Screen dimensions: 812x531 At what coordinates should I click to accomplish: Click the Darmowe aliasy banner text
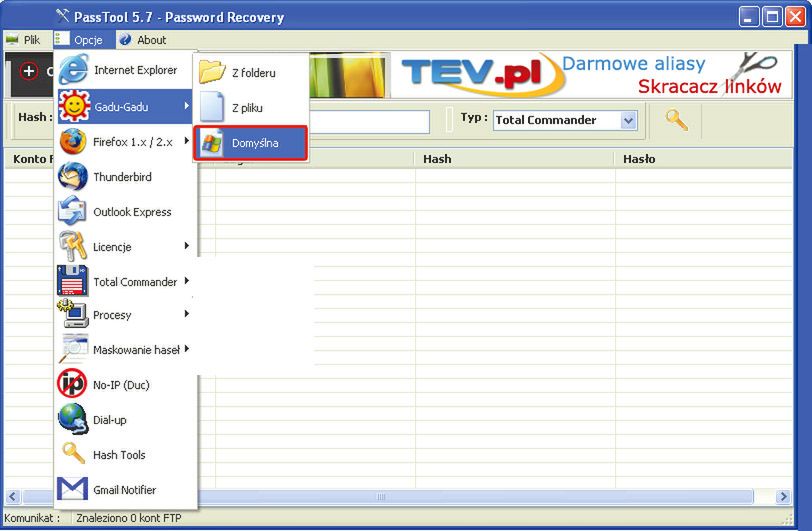pos(633,64)
